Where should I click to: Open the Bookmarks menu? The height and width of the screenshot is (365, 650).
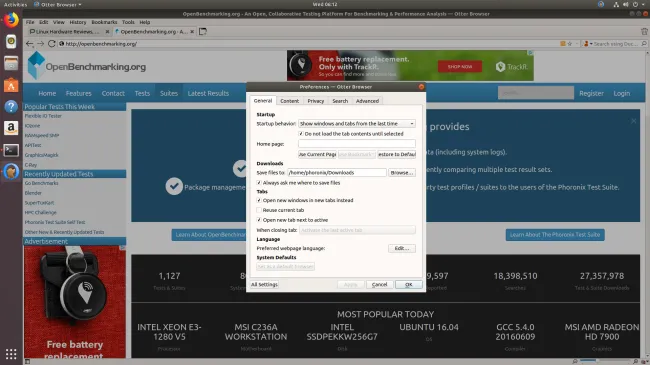pos(104,22)
